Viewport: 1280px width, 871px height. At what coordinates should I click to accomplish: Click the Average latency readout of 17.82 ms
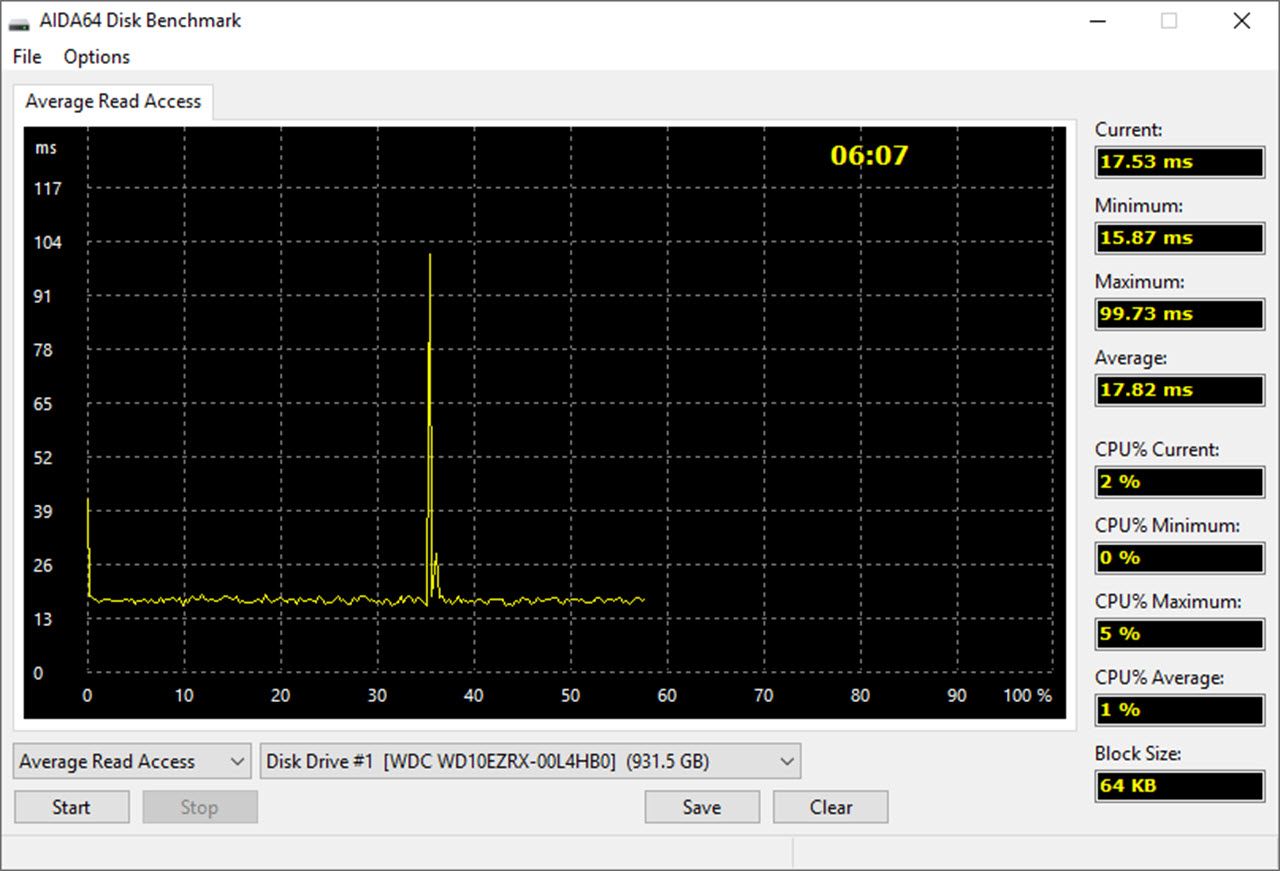coord(1178,390)
